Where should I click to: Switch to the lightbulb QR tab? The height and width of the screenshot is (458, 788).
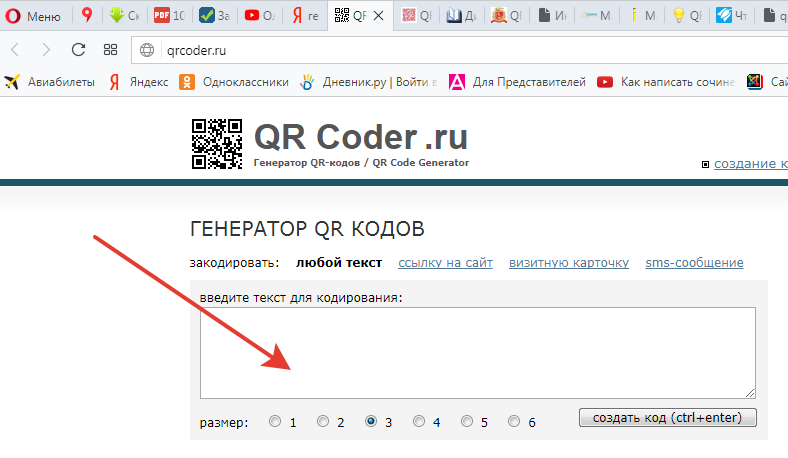tap(686, 16)
